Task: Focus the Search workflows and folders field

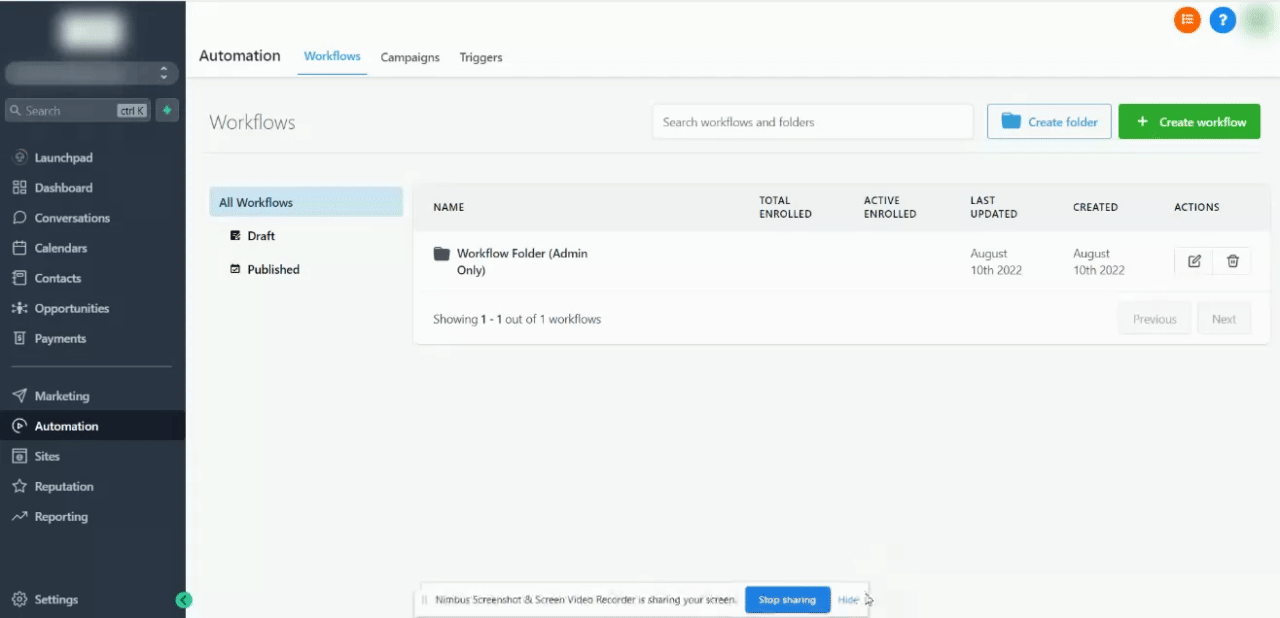Action: tap(813, 122)
